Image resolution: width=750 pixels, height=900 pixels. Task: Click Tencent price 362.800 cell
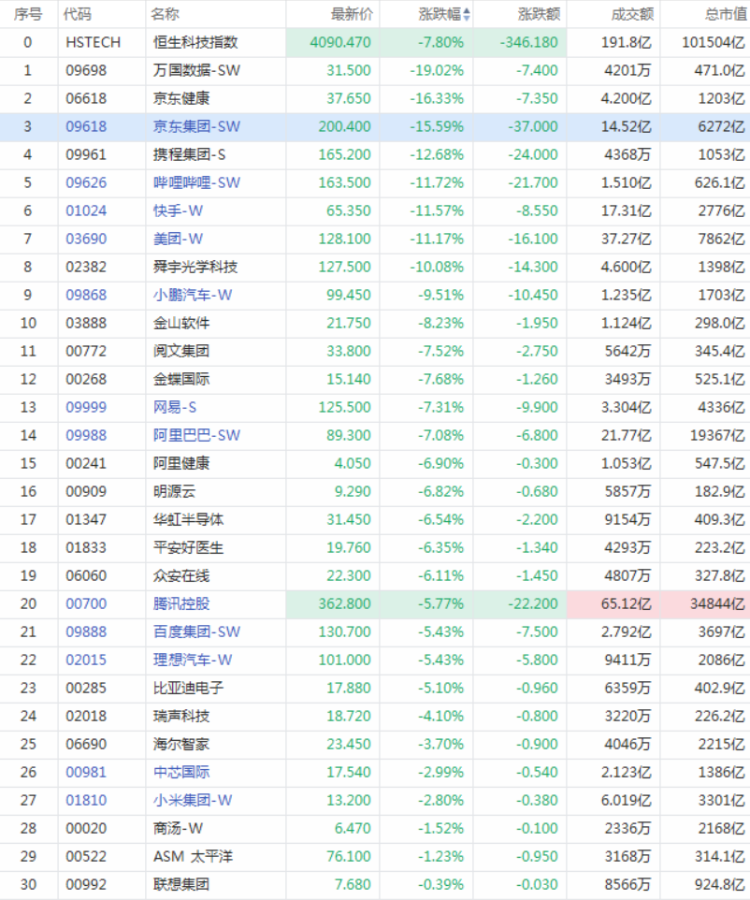point(345,604)
